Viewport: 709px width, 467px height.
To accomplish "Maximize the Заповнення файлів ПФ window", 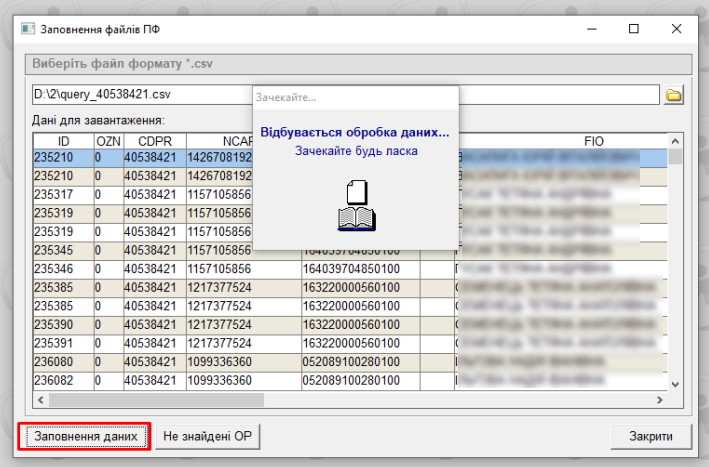I will [x=633, y=29].
